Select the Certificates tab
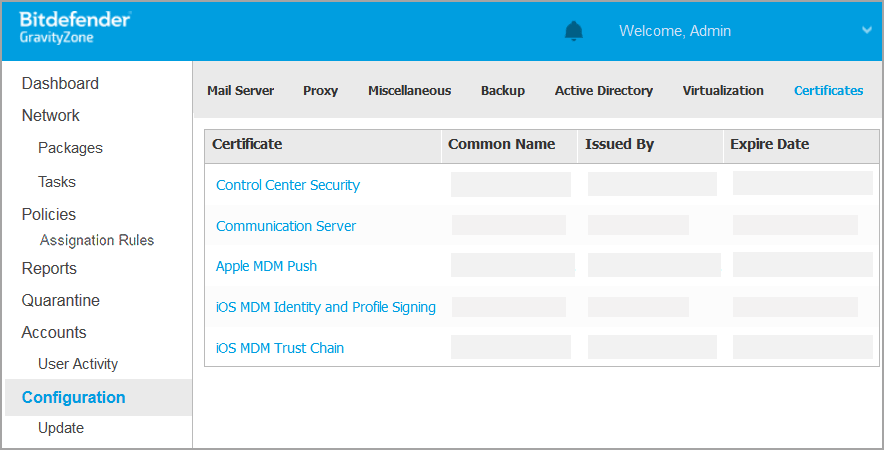Screen dimensions: 884x450 [x=829, y=91]
